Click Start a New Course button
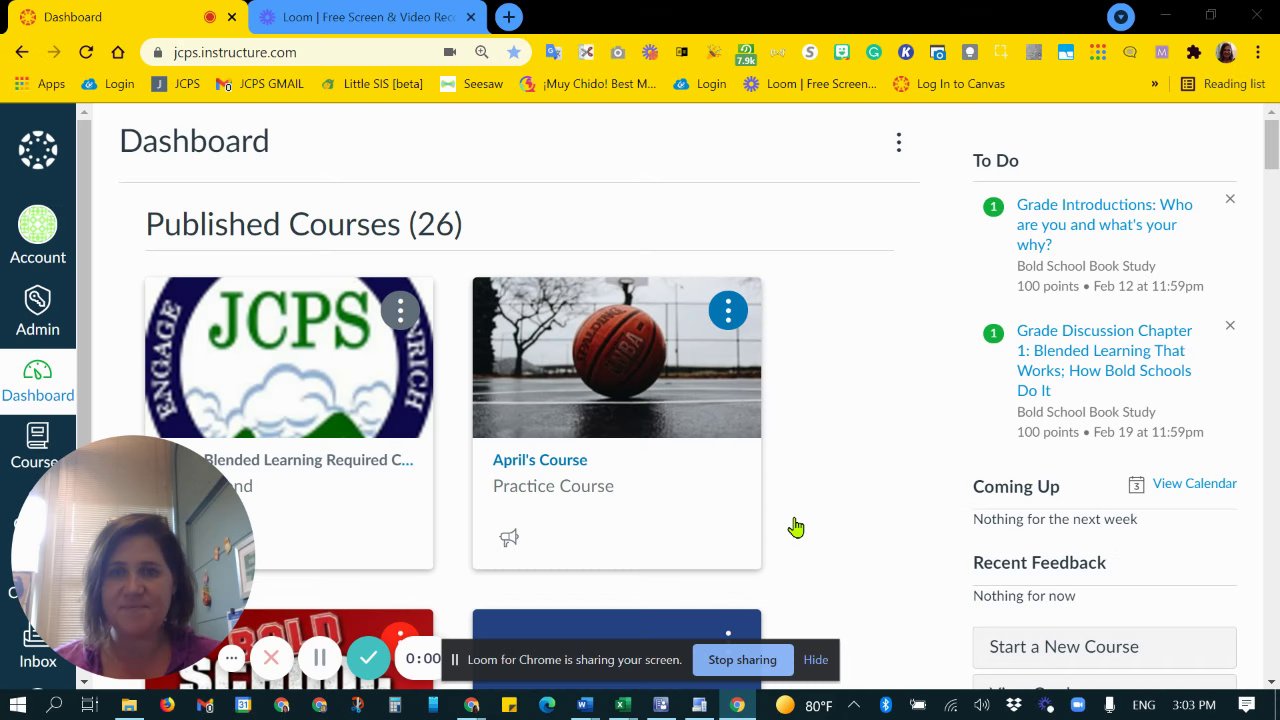Viewport: 1280px width, 720px height. pos(1105,647)
